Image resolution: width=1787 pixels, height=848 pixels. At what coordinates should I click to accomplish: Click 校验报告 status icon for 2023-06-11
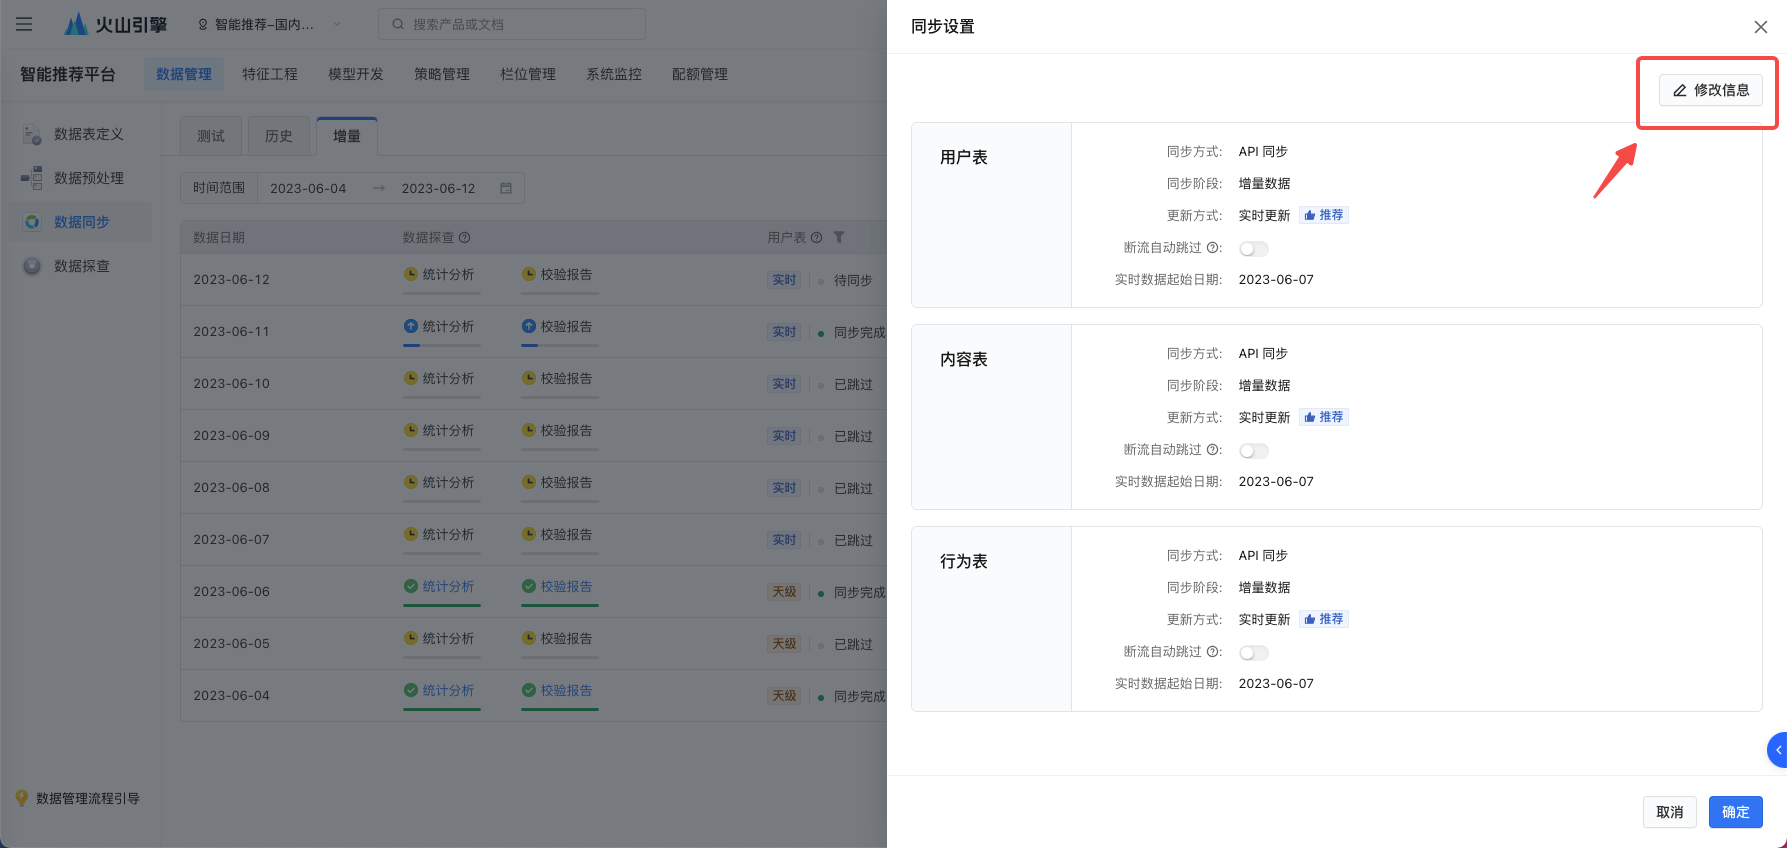tap(529, 326)
